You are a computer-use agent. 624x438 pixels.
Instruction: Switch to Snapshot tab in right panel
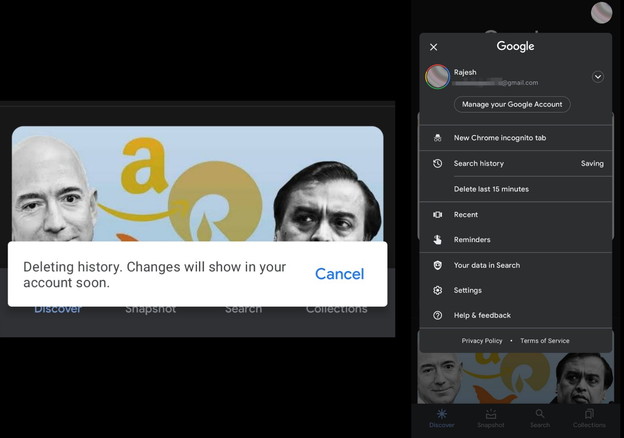490,418
